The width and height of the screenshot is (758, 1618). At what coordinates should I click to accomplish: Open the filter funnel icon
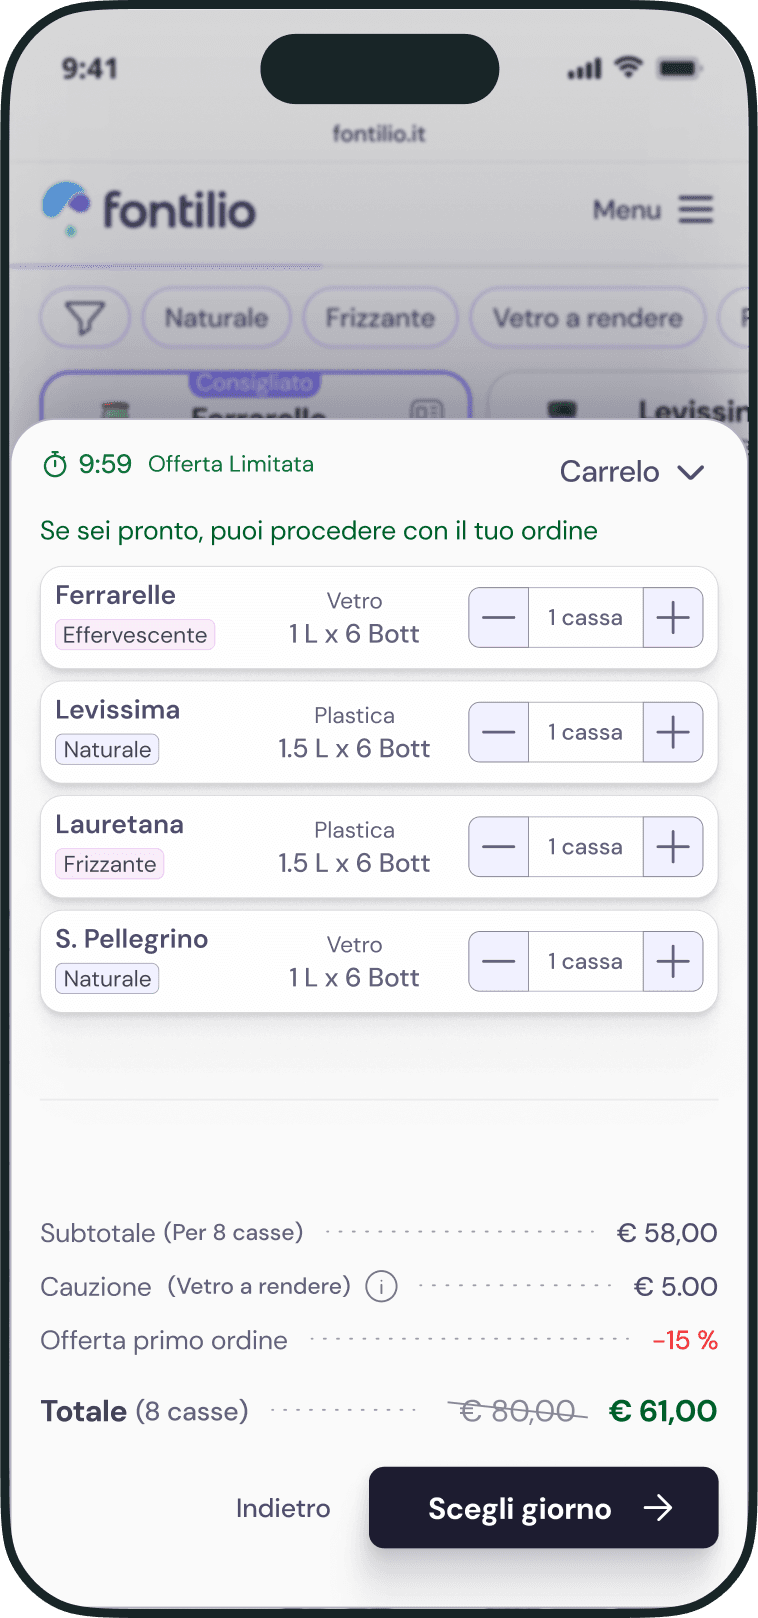[85, 318]
